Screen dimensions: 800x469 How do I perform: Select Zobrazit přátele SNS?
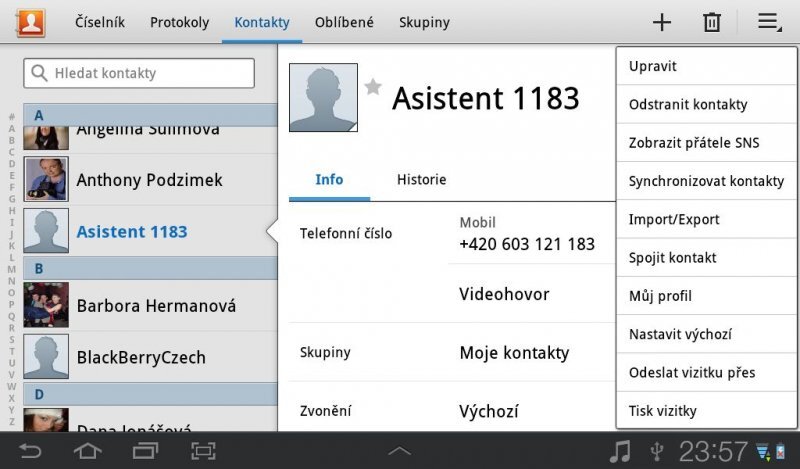coord(707,142)
